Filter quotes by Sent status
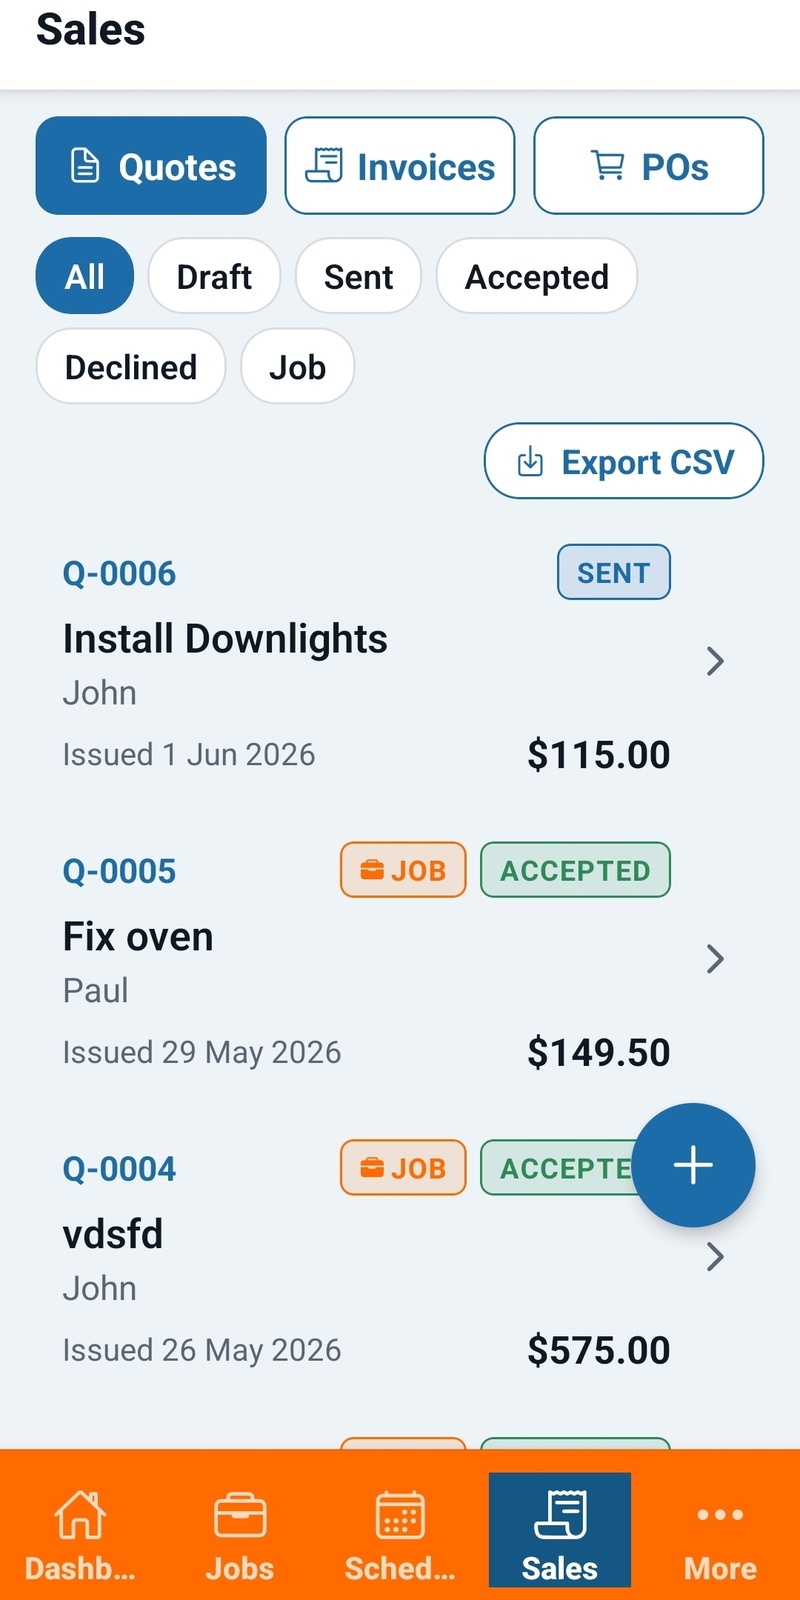The image size is (800, 1600). tap(358, 276)
